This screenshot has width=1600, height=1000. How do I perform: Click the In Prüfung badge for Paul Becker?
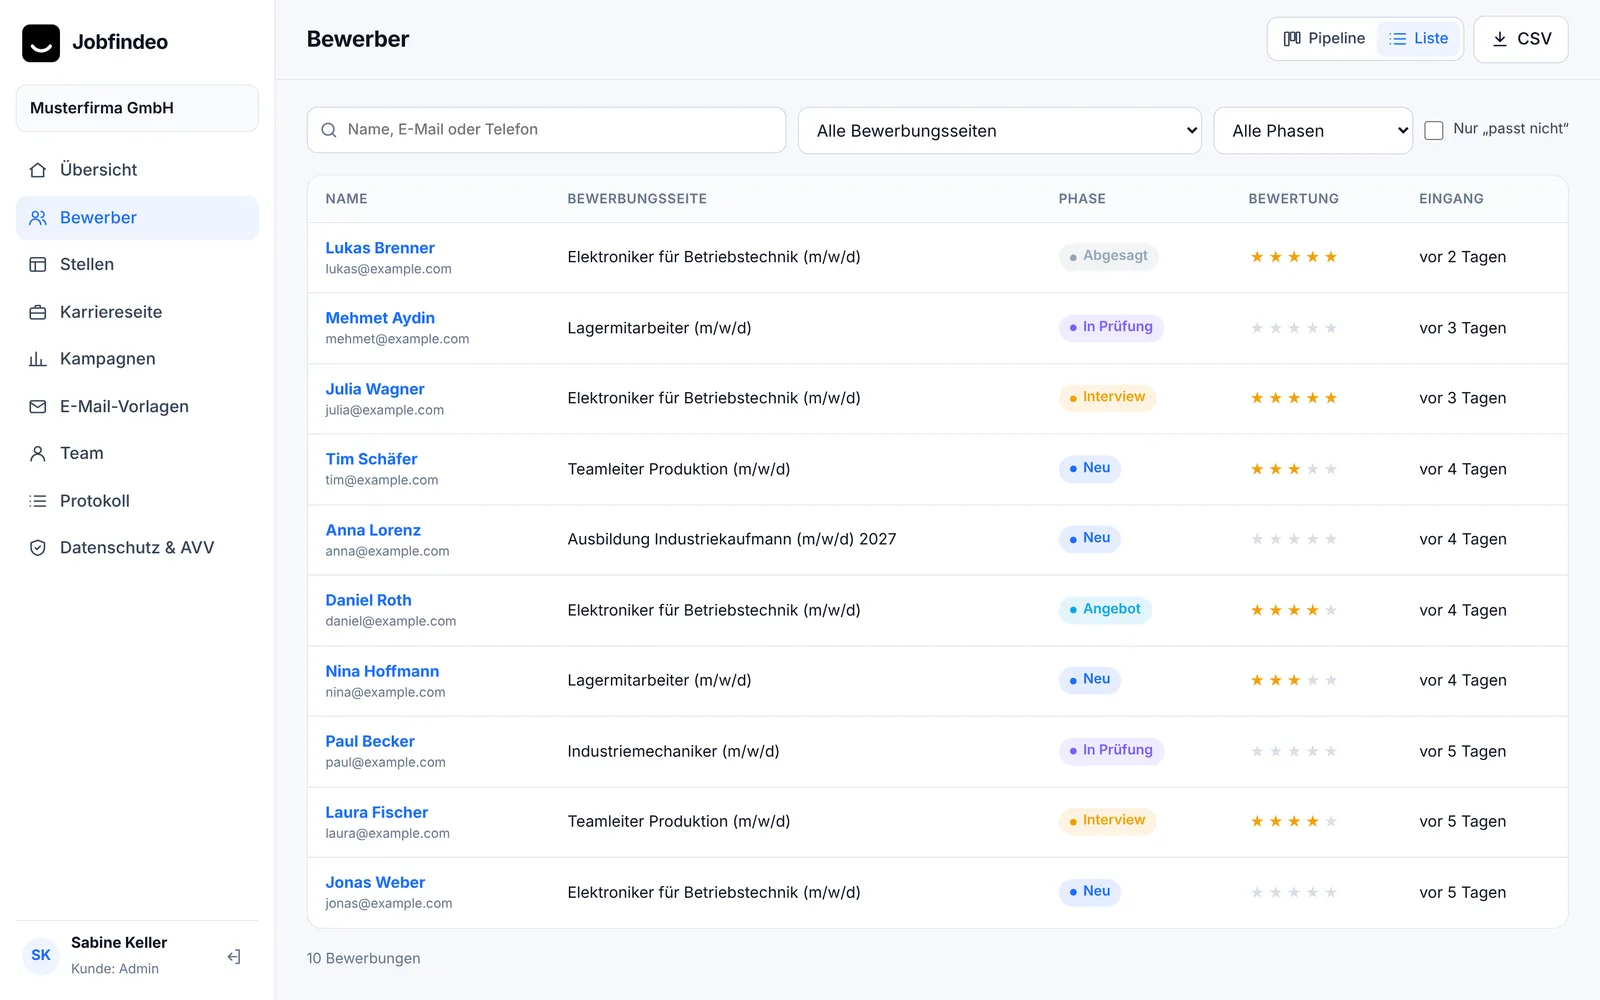tap(1111, 750)
